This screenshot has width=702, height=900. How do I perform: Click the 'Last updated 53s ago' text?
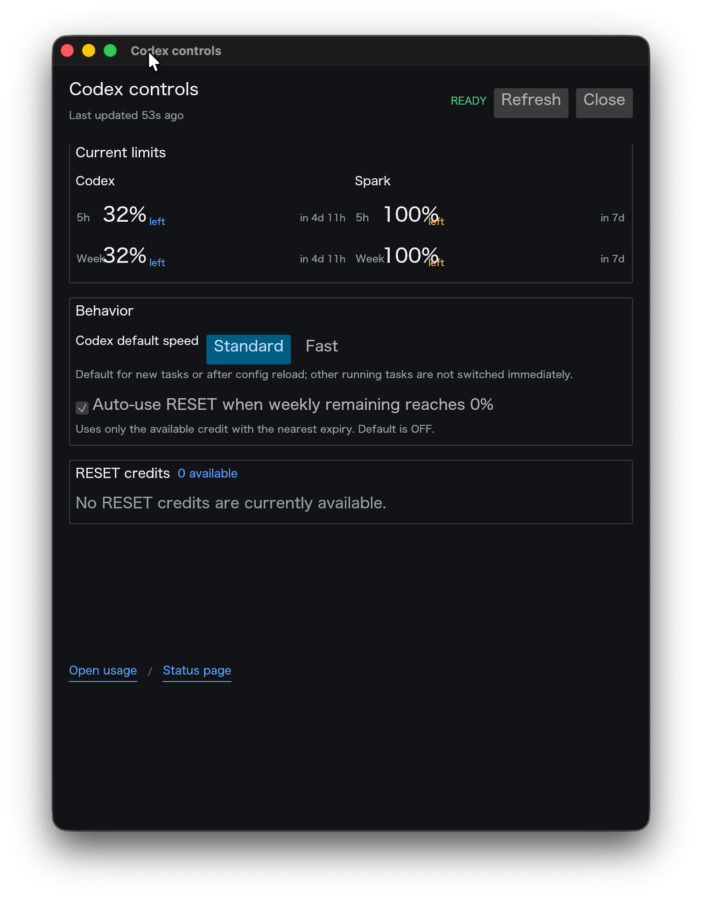pos(126,115)
